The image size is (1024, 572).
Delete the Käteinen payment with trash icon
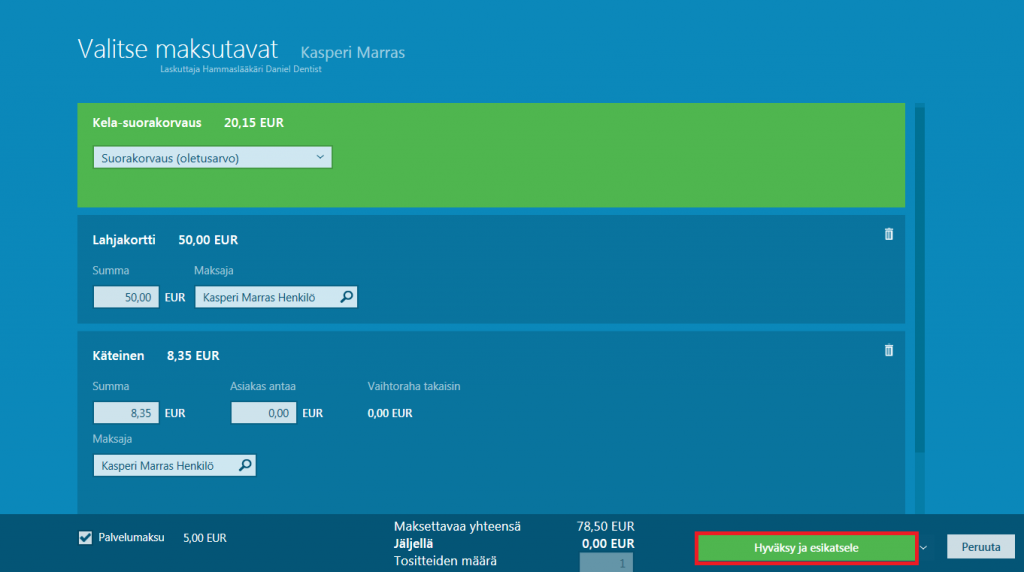889,350
